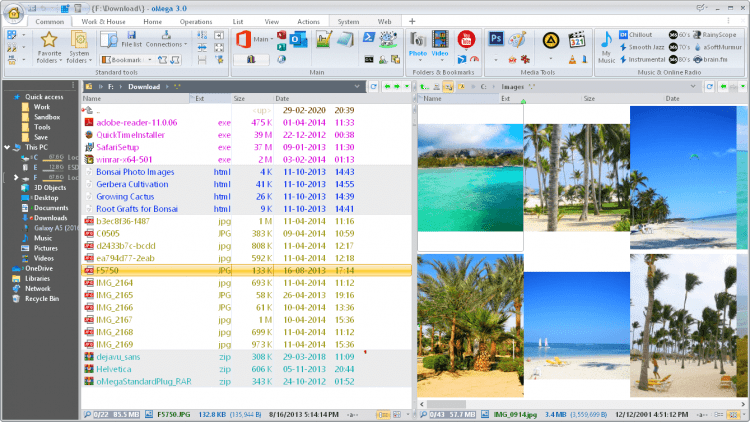Open the Operations ribbon tab
Viewport: 750px width, 422px height.
195,21
